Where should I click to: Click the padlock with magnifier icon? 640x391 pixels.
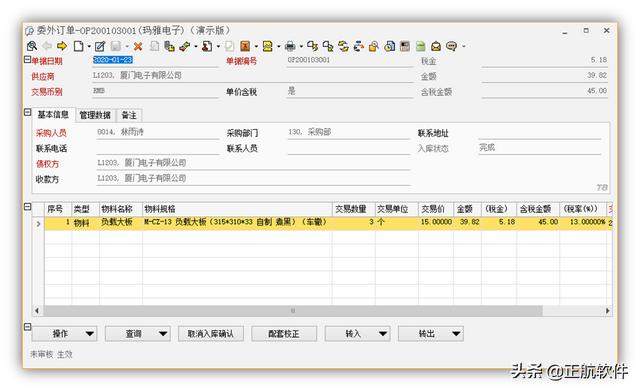coord(374,46)
